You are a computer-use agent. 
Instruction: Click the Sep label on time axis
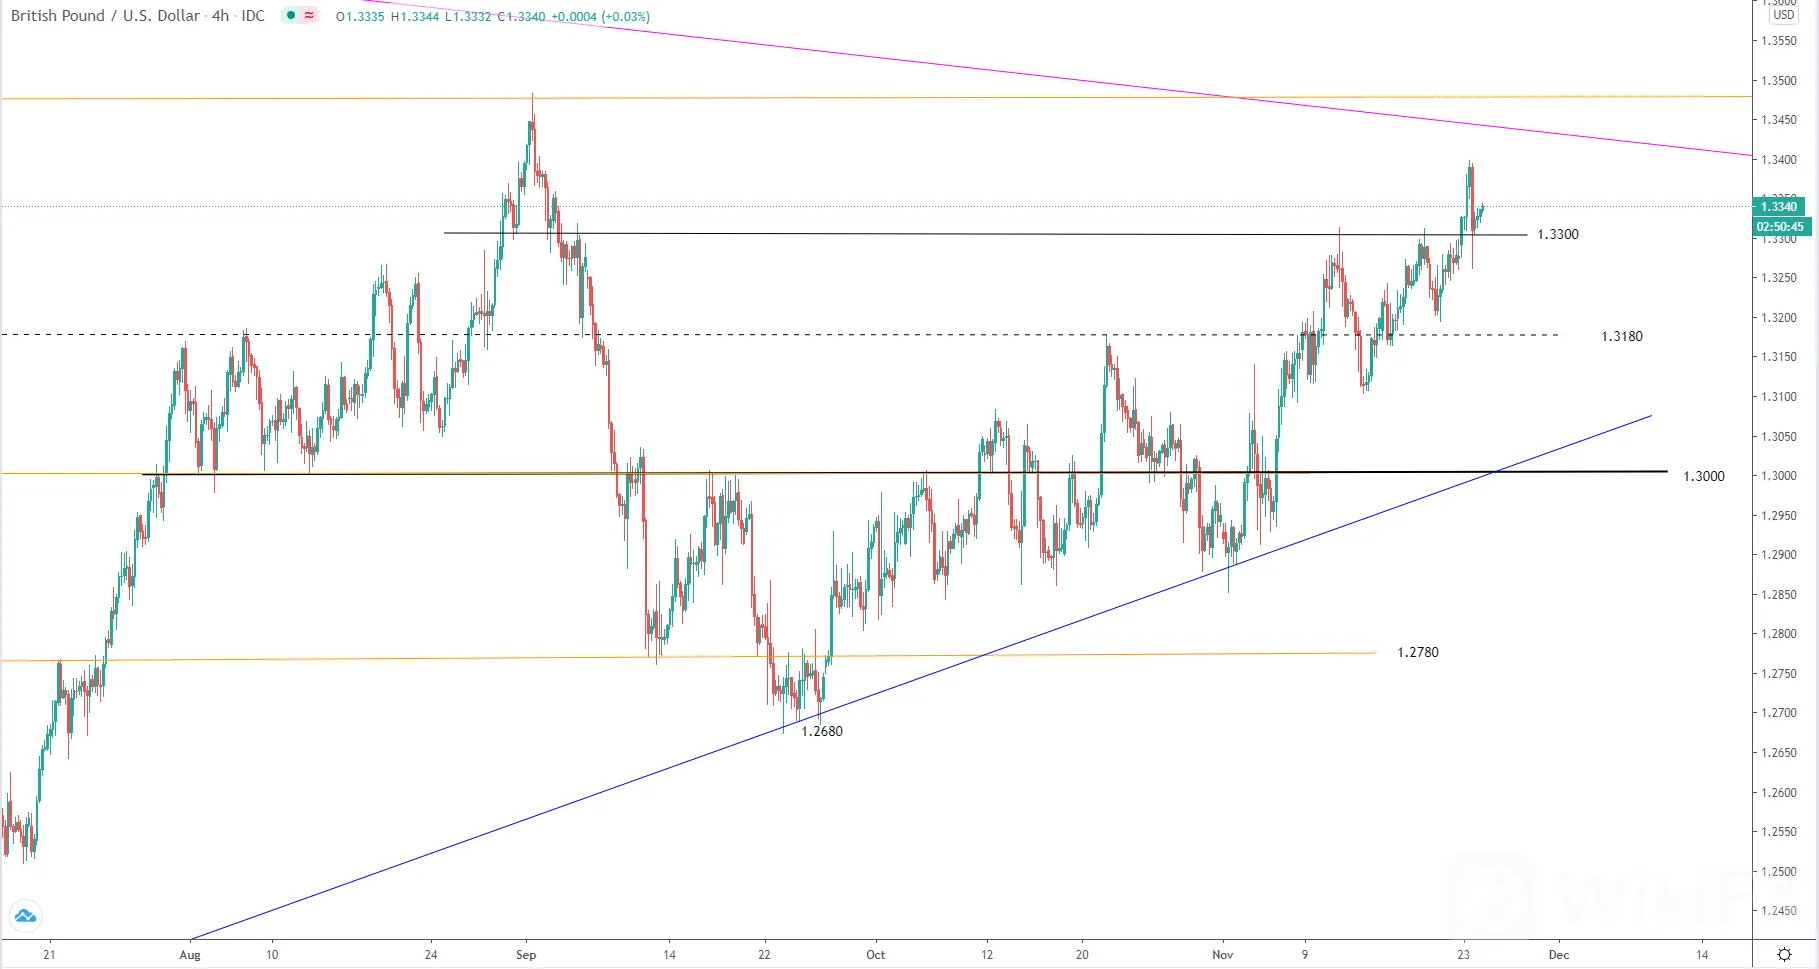(526, 955)
